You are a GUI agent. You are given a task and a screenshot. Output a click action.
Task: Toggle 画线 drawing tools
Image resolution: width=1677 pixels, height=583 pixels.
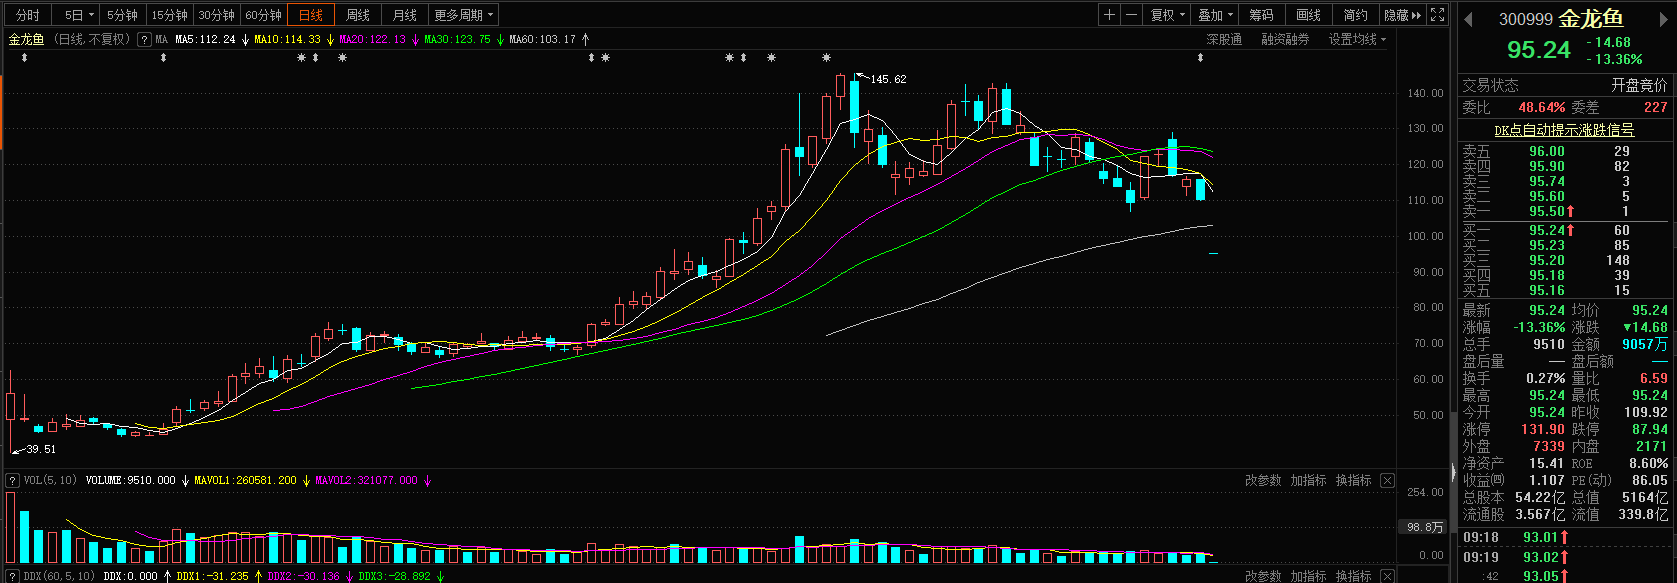1308,15
